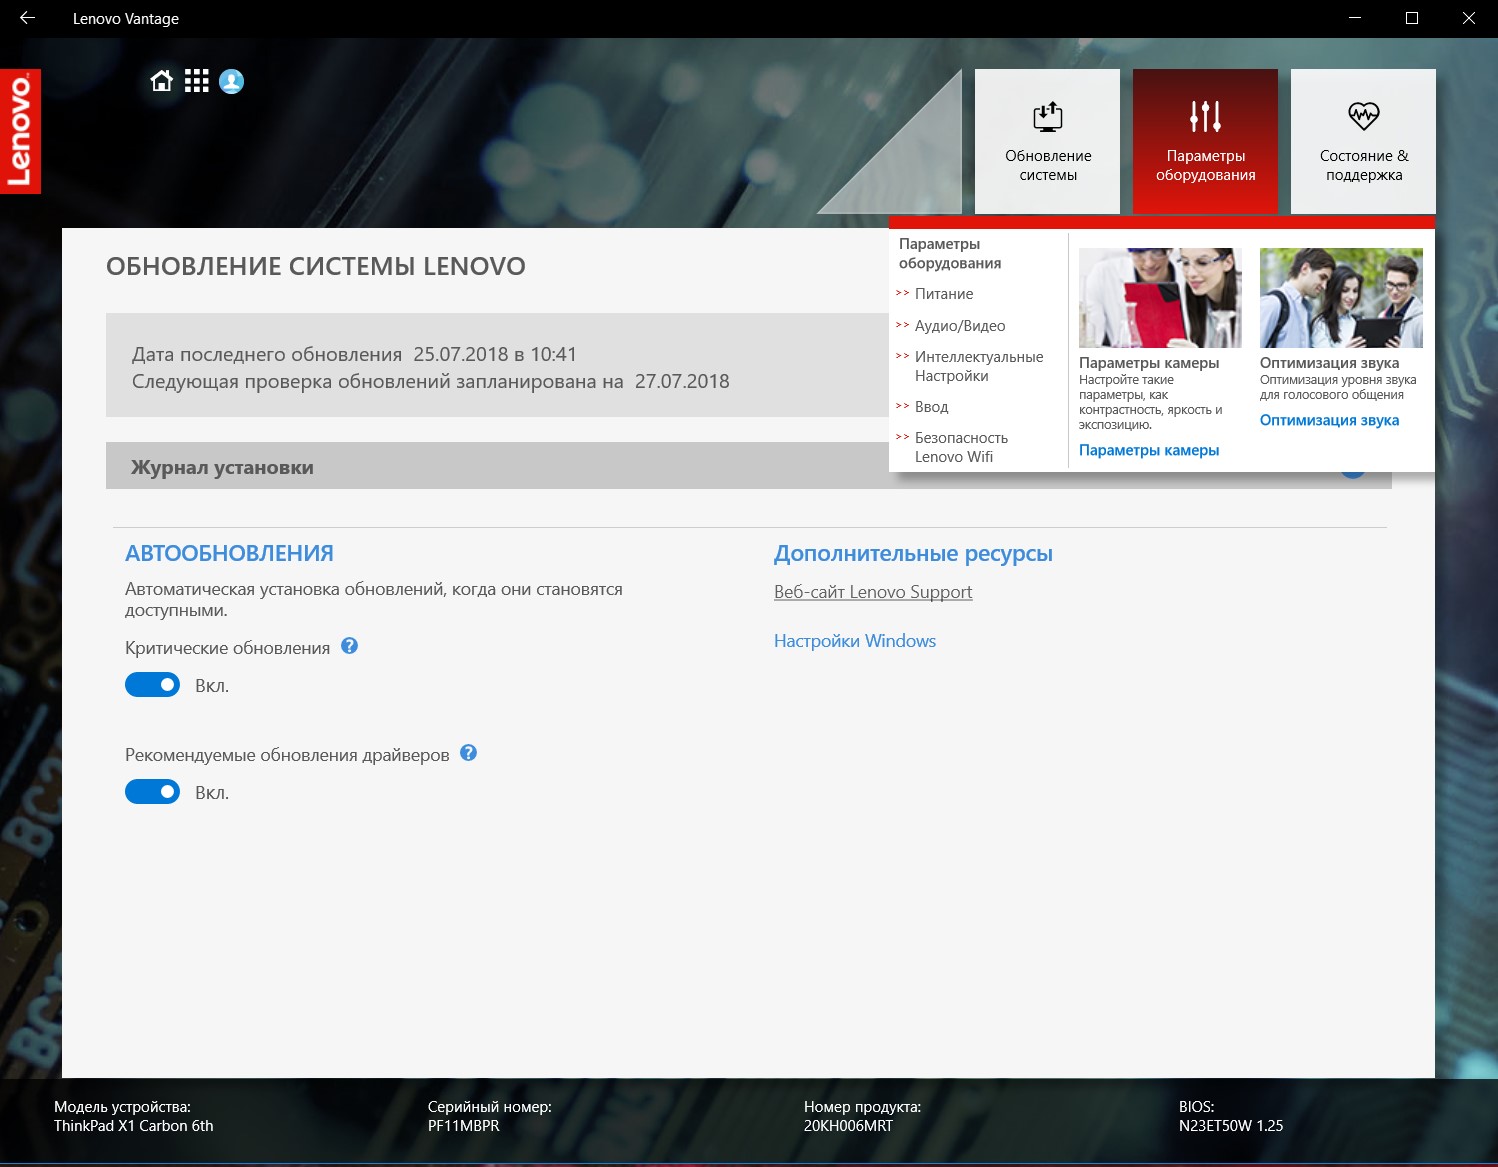This screenshot has height=1167, width=1498.
Task: Show help for Критические обновления
Action: (349, 646)
